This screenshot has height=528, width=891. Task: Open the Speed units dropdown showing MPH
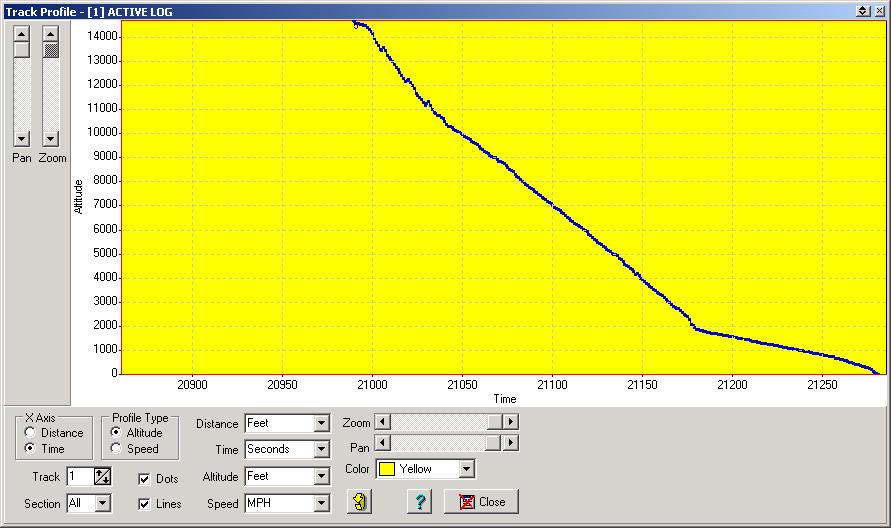pyautogui.click(x=321, y=504)
